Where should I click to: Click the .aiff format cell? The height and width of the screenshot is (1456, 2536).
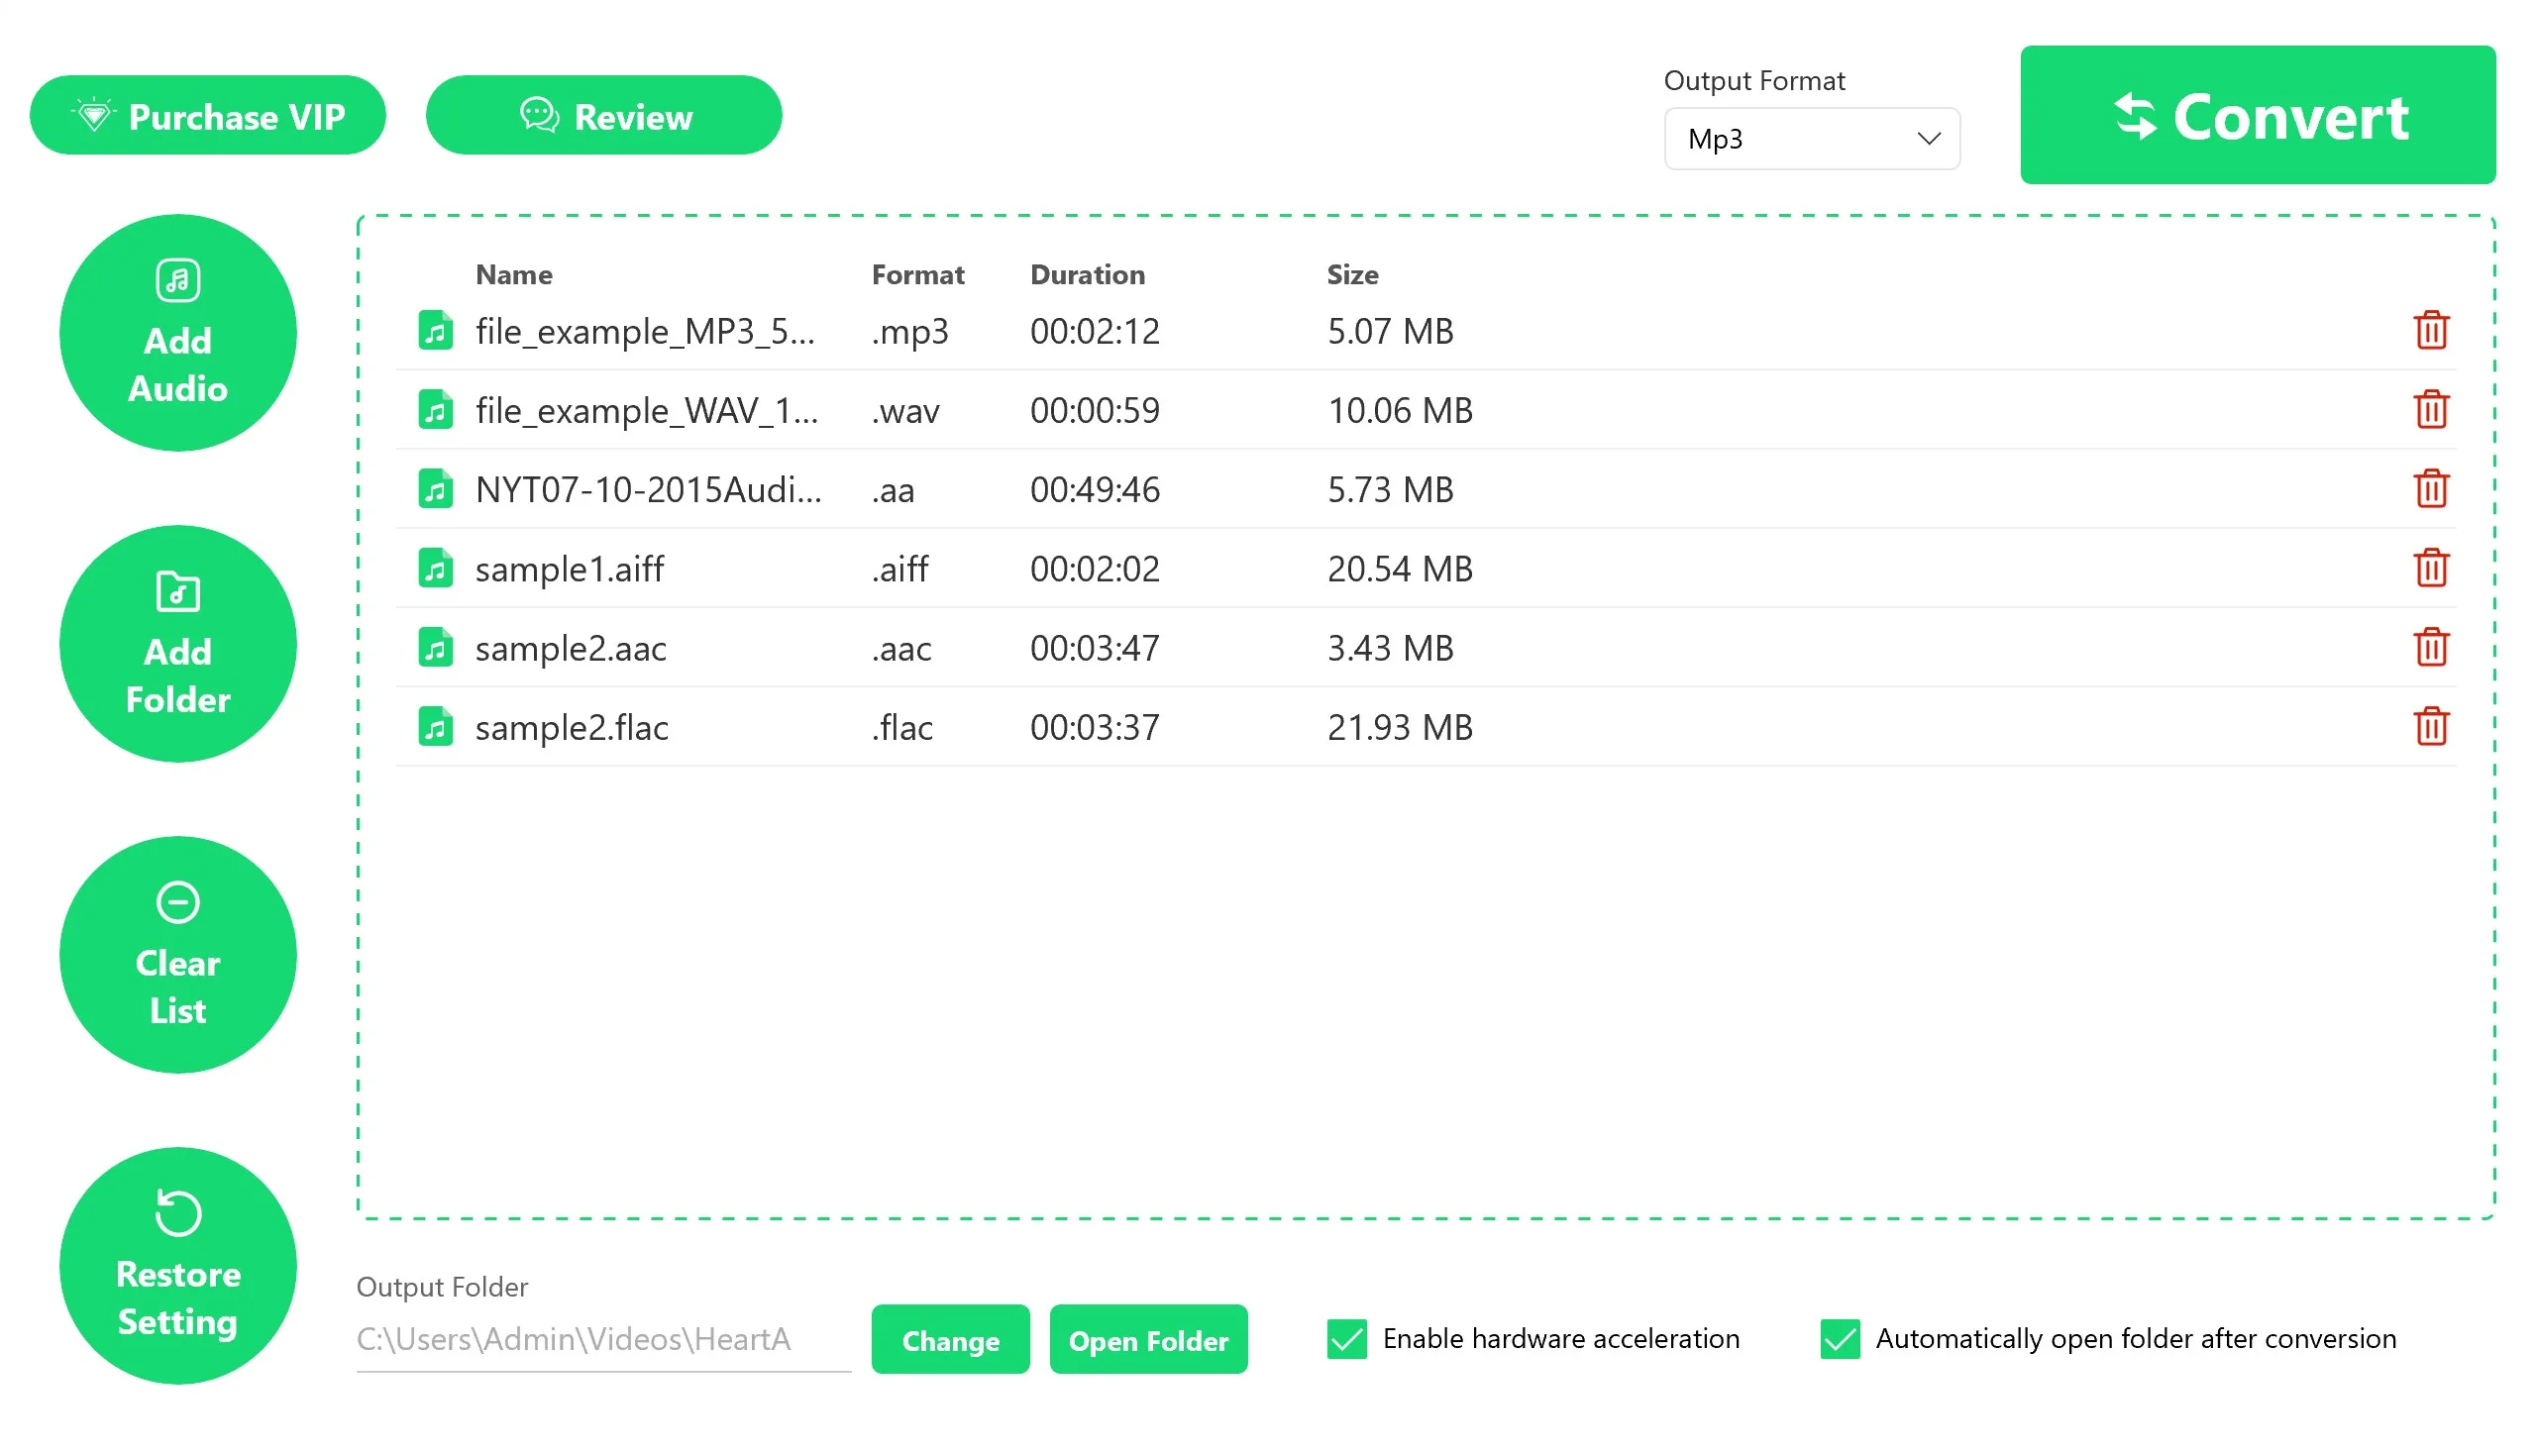click(900, 569)
